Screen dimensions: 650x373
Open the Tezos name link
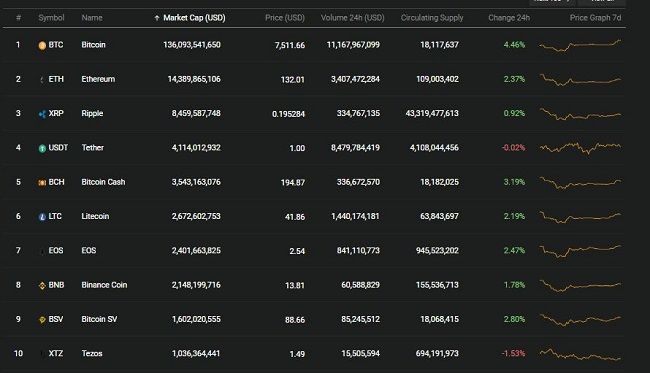tap(92, 354)
